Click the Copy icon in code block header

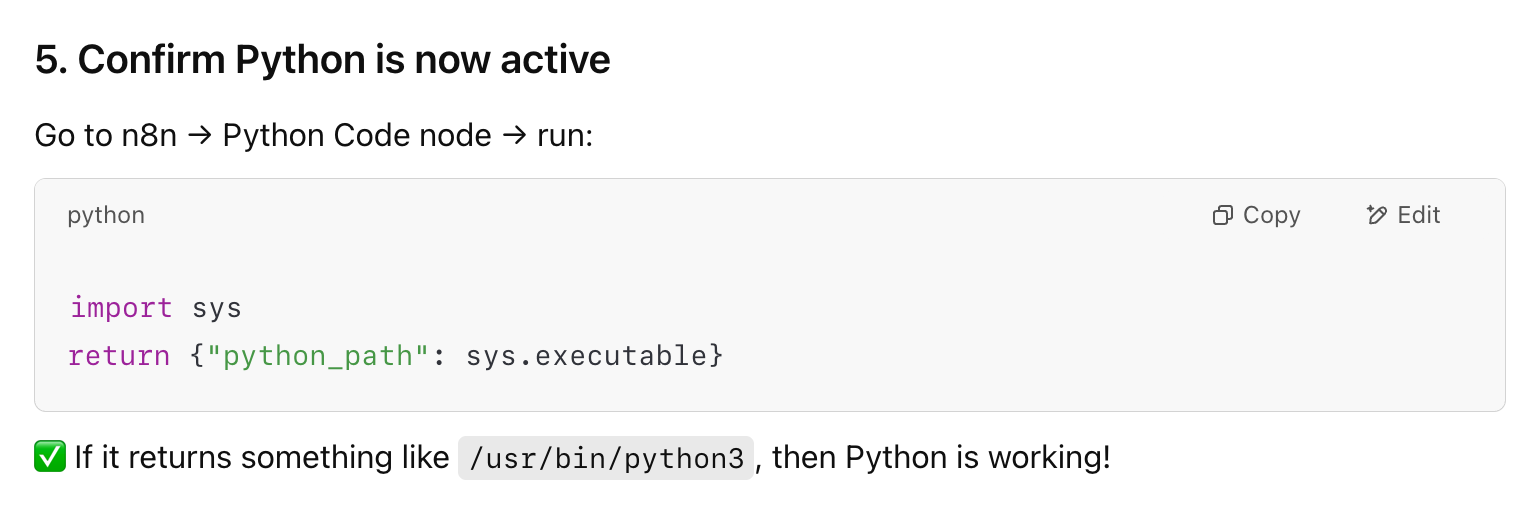[1222, 215]
